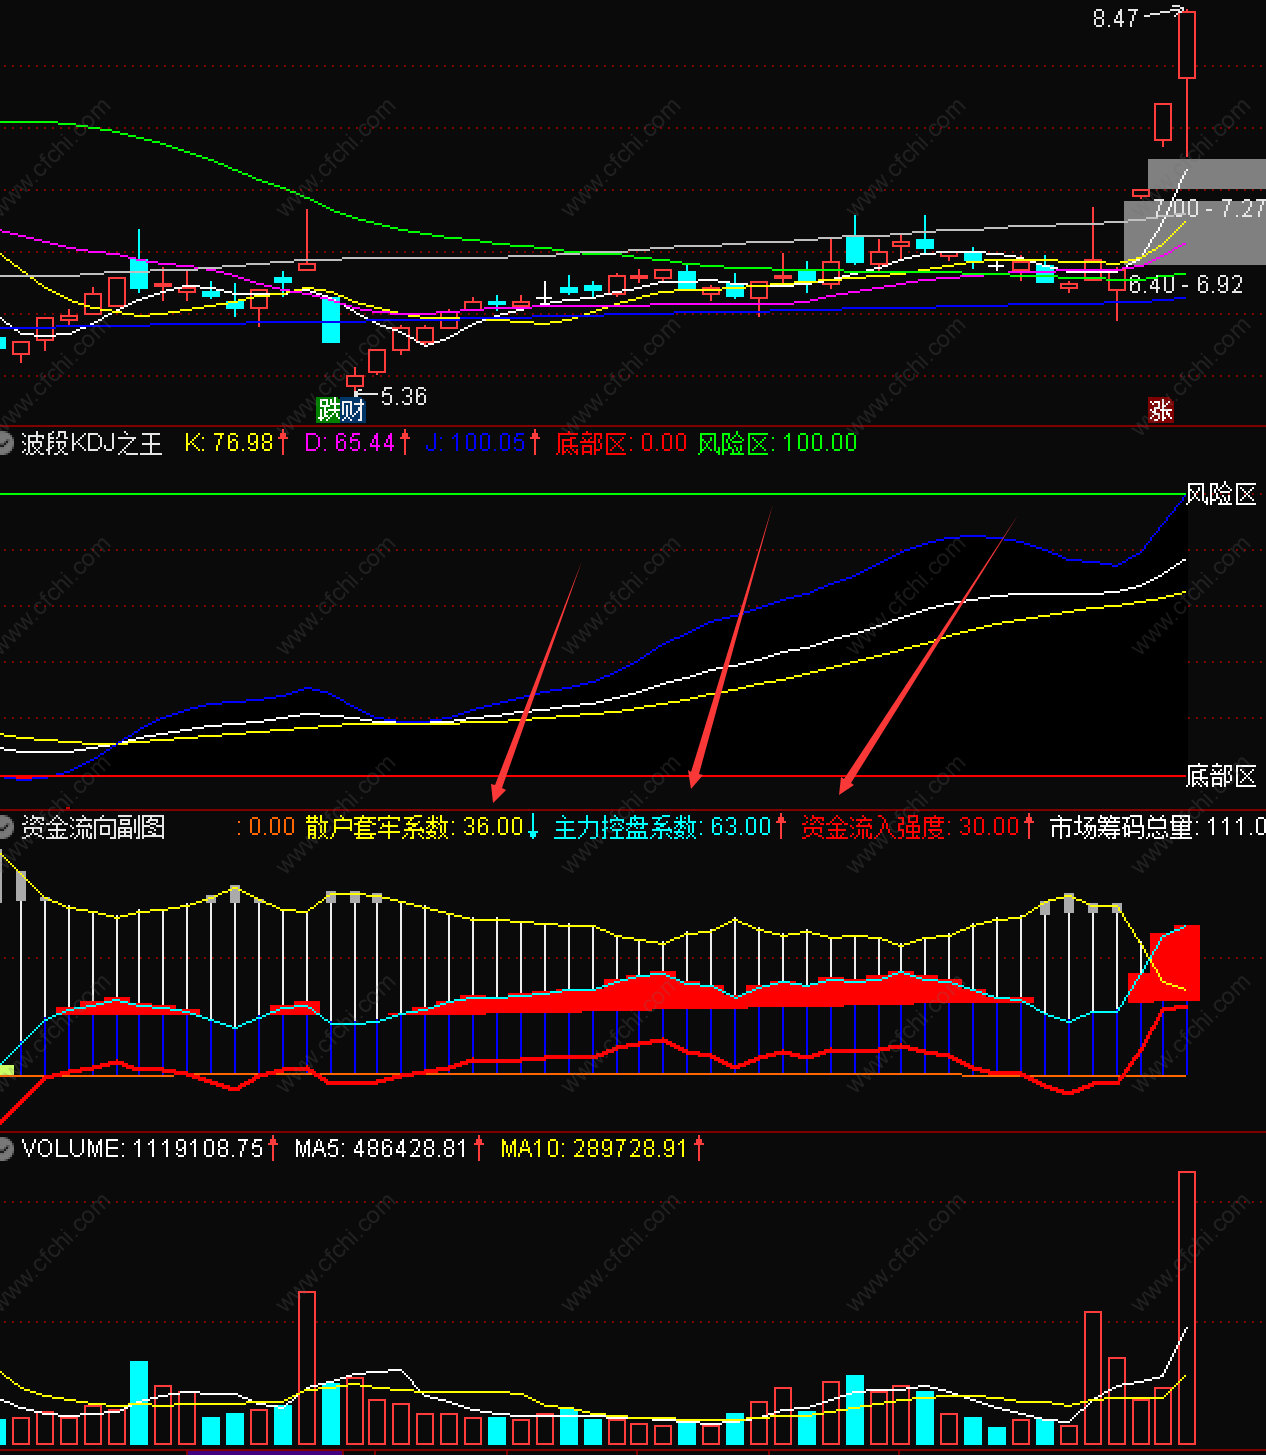Image resolution: width=1266 pixels, height=1455 pixels.
Task: Open the VOLUME indicator settings circle icon
Action: (x=6, y=1148)
